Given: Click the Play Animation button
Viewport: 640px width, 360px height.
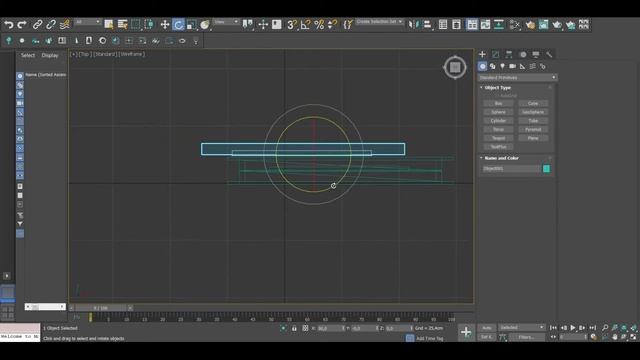Looking at the screenshot, I should click(x=573, y=328).
